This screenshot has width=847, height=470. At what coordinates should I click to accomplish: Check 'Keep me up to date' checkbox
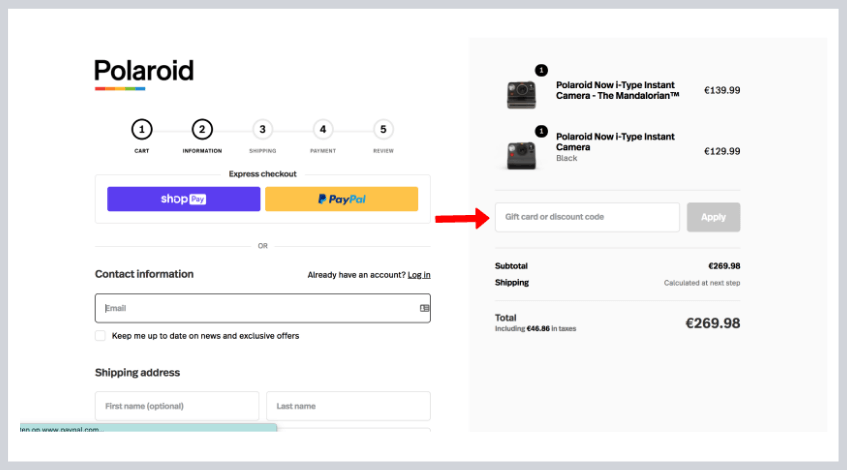point(100,336)
